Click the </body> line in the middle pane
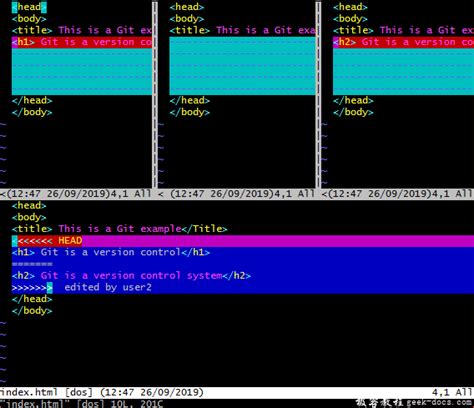The width and height of the screenshot is (474, 408). coord(190,112)
